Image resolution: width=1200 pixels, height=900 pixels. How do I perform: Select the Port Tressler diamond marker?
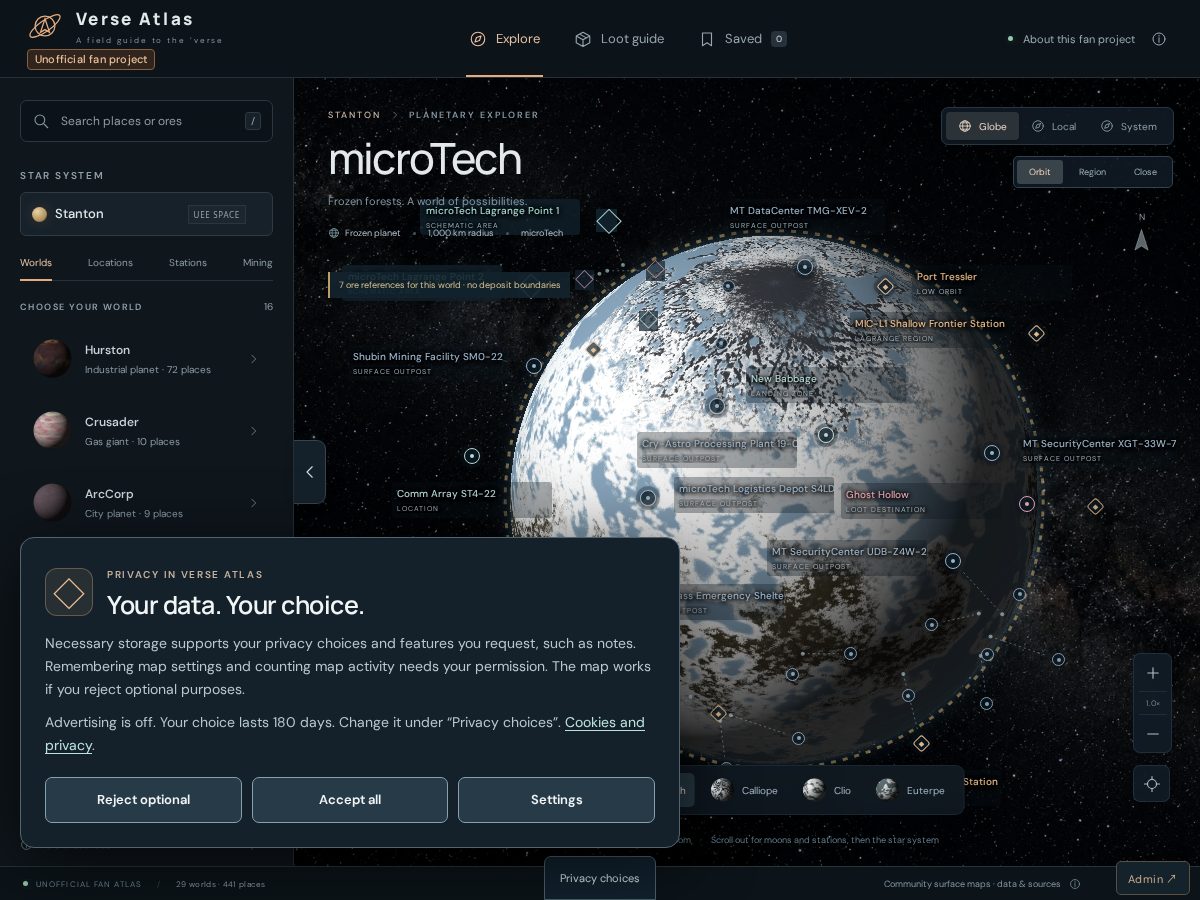pyautogui.click(x=885, y=287)
